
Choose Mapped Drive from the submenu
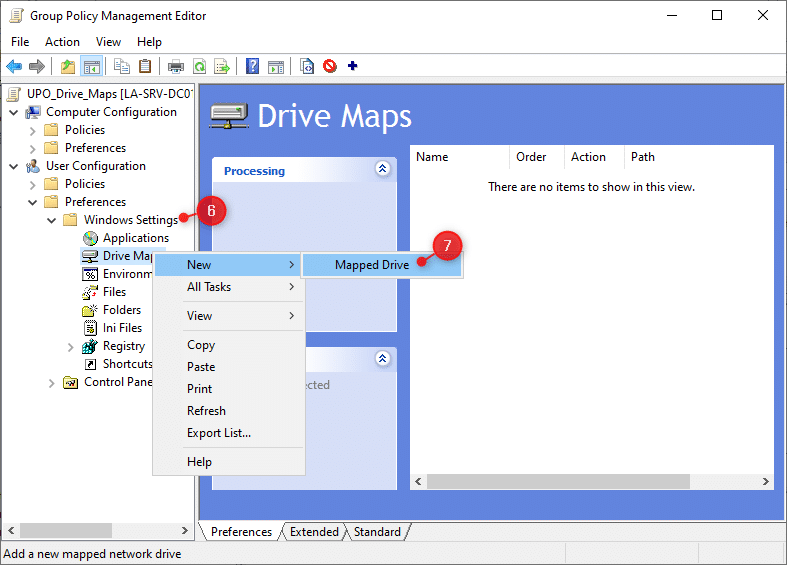click(x=382, y=265)
